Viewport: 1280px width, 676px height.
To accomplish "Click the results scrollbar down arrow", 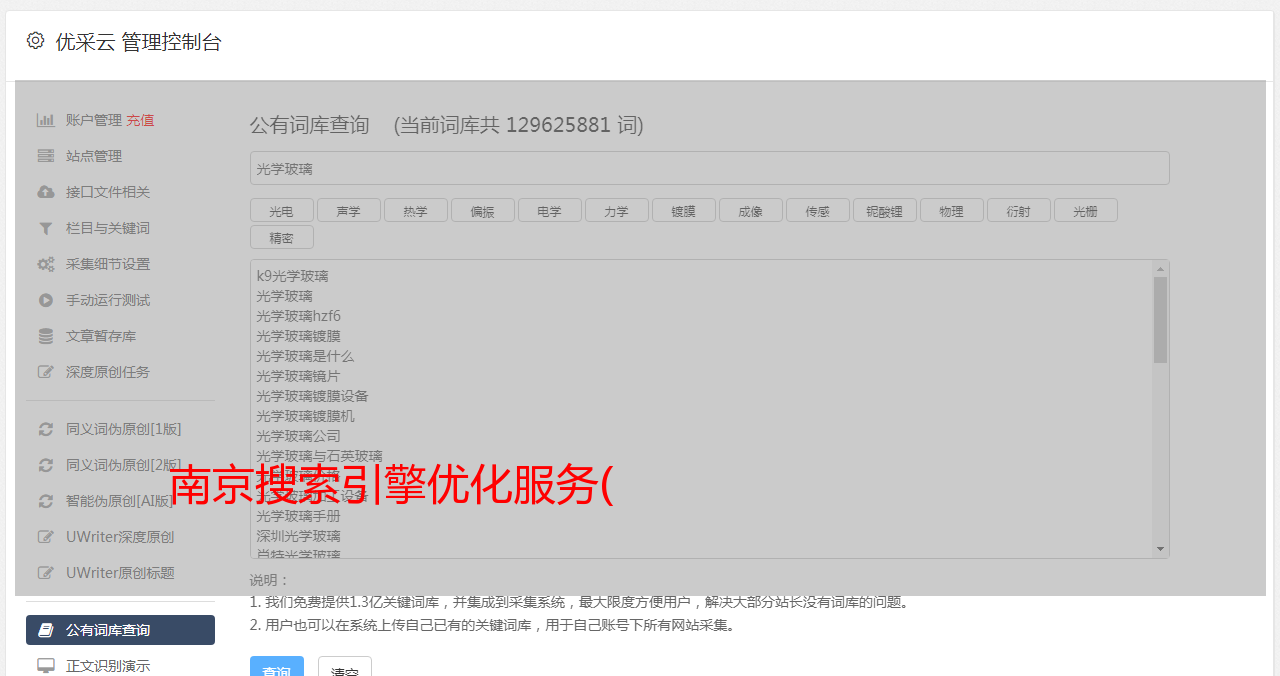I will 1160,549.
